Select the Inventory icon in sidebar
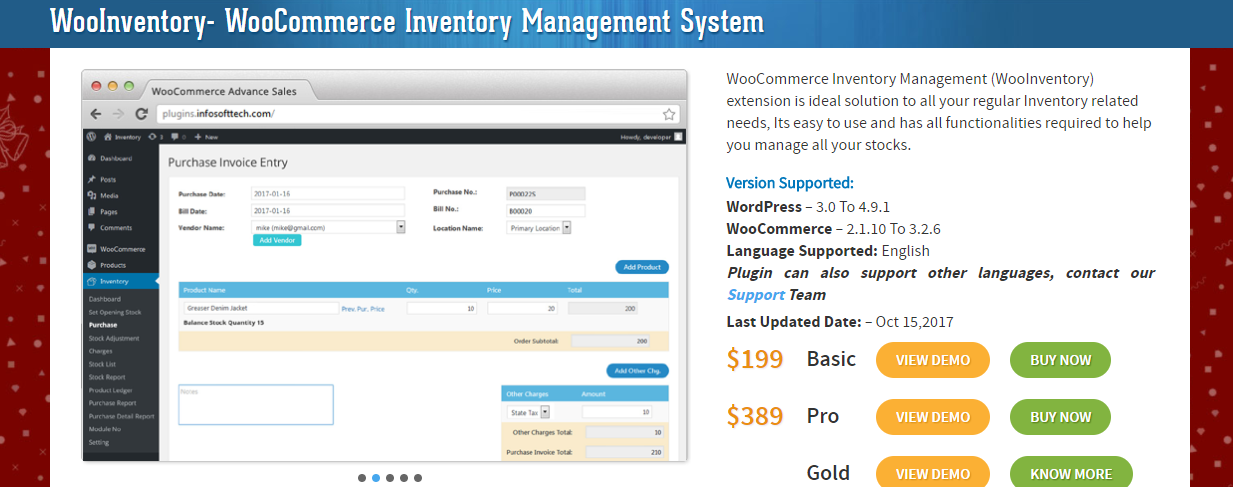 tap(92, 282)
